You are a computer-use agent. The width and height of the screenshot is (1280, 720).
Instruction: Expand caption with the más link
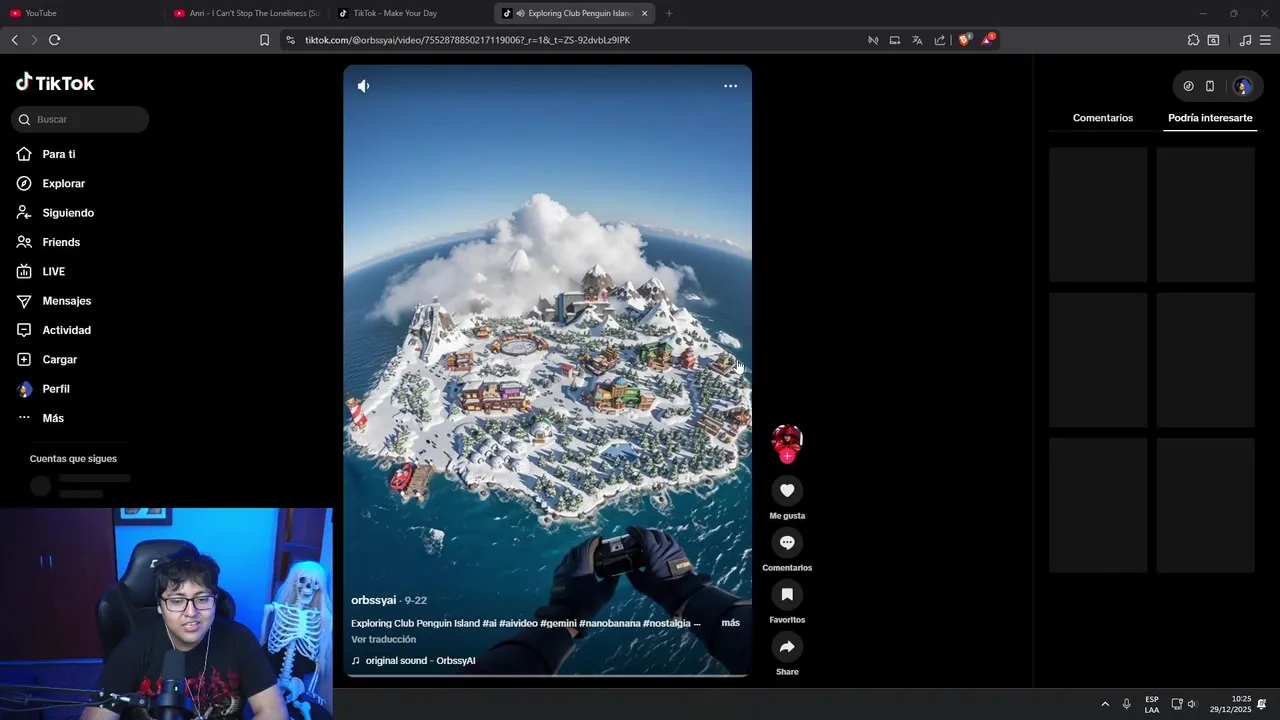(x=731, y=623)
